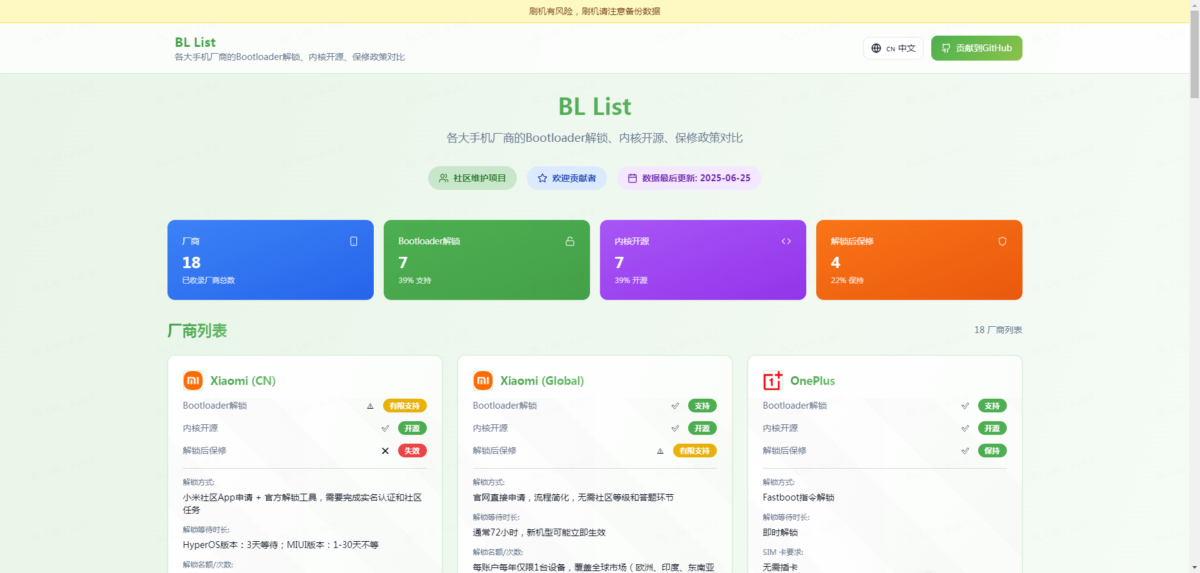Open the CN 中文 language selector
Screen dimensions: 1200x573
[893, 48]
